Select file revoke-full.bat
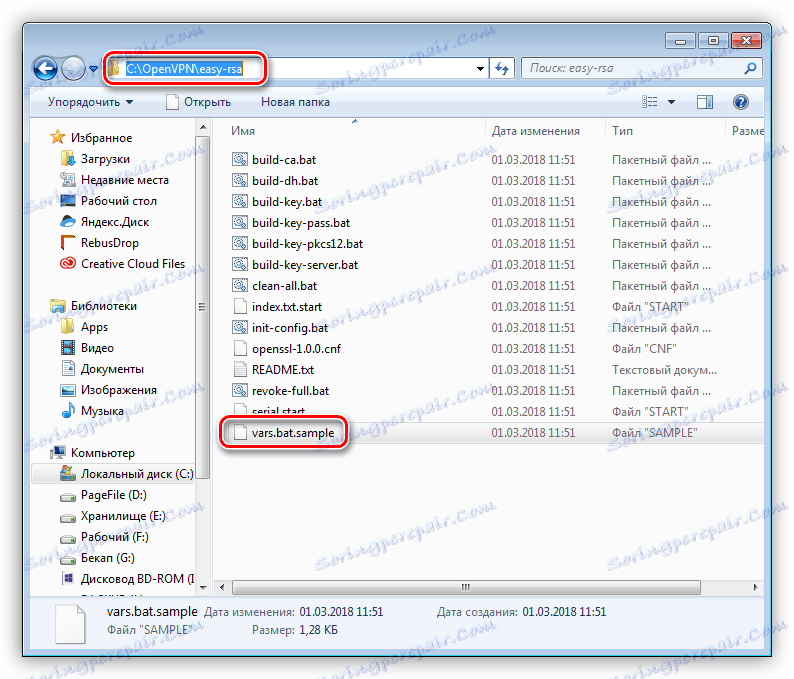 point(291,391)
